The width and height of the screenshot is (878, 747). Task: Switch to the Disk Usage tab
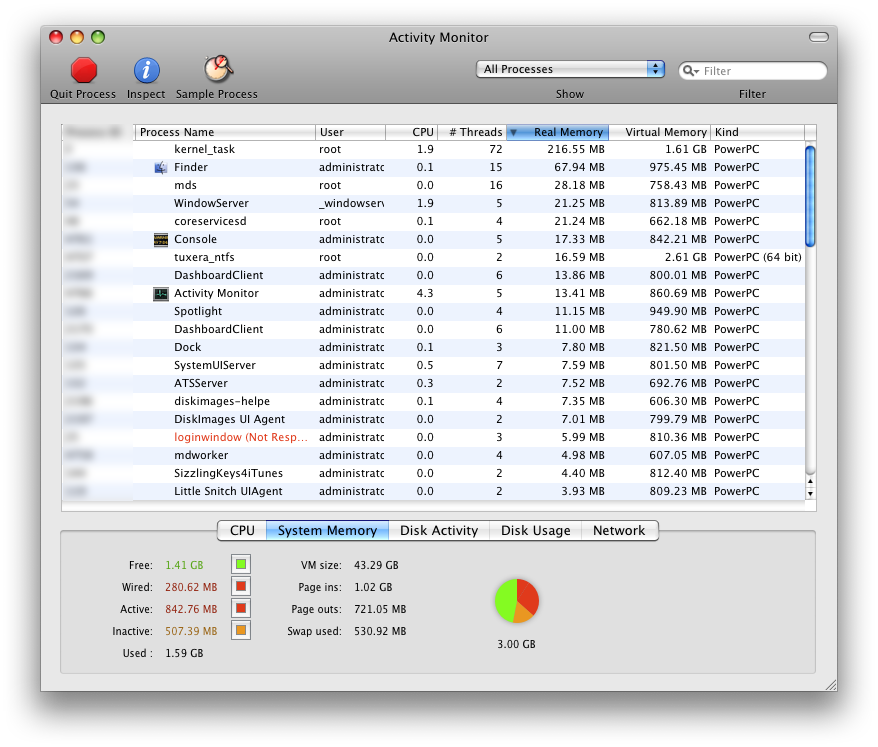(535, 530)
